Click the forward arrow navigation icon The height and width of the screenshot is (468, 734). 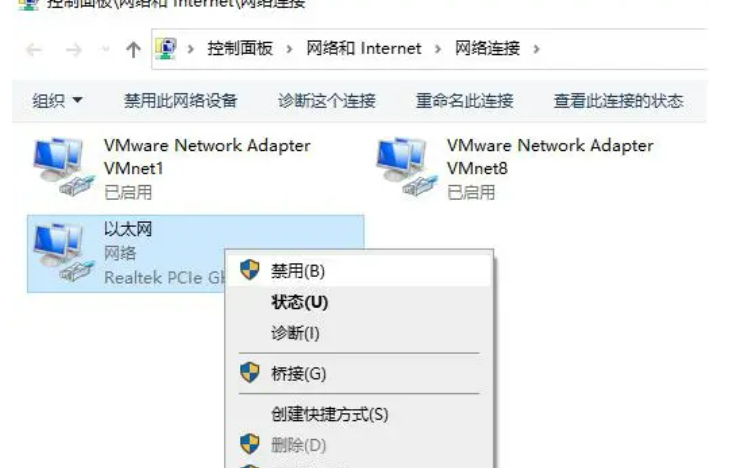point(74,49)
